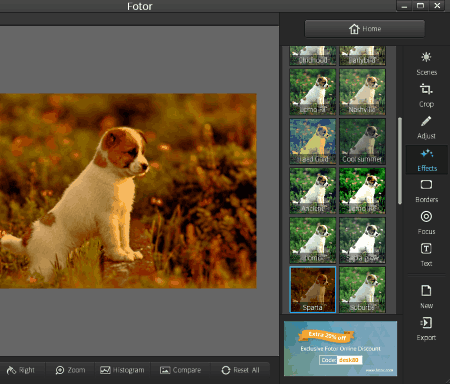Apply the Cool summer effect

pos(362,141)
